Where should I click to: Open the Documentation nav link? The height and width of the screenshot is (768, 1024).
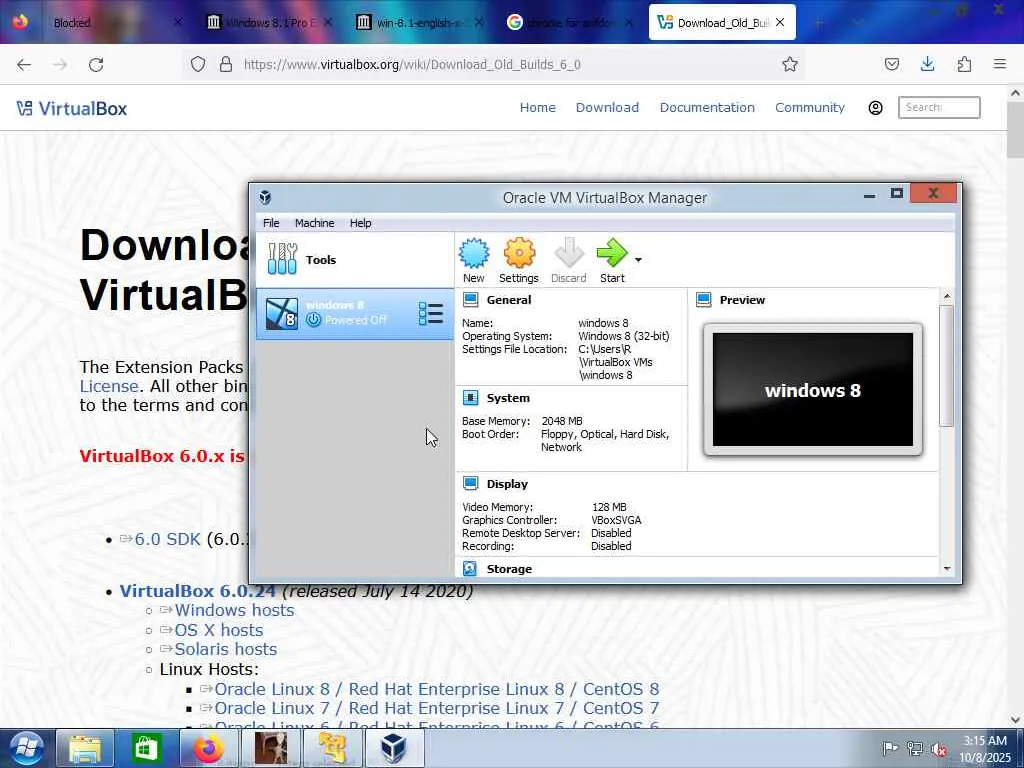pos(707,107)
